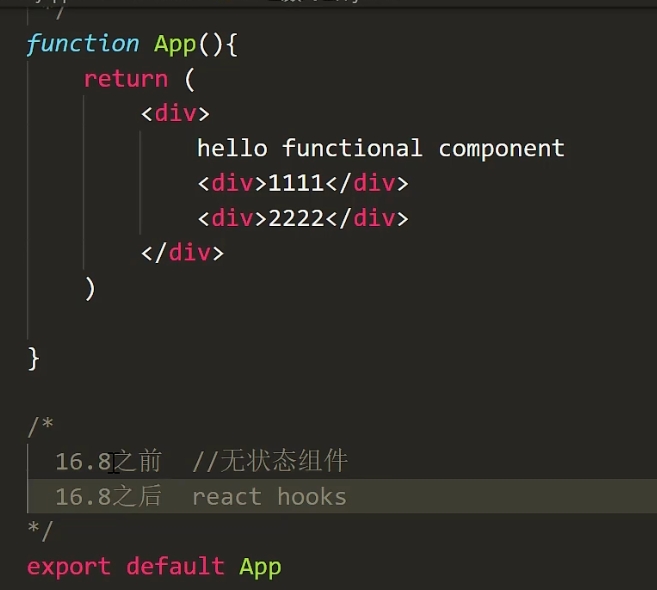This screenshot has width=657, height=590.
Task: Click the "return" keyword
Action: [x=125, y=79]
